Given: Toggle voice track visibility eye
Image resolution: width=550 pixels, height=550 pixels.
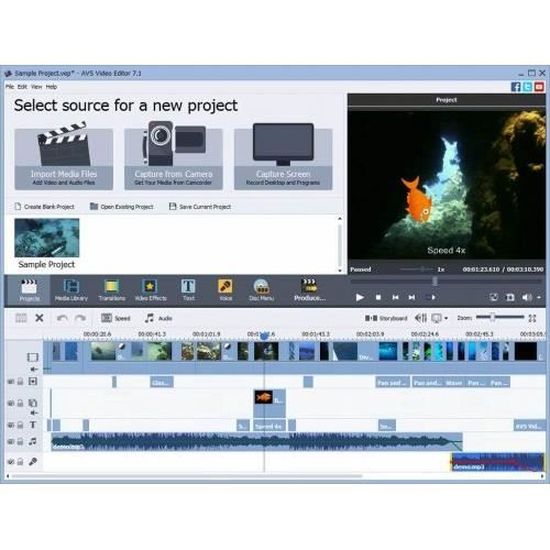Looking at the screenshot, I should coord(11,462).
